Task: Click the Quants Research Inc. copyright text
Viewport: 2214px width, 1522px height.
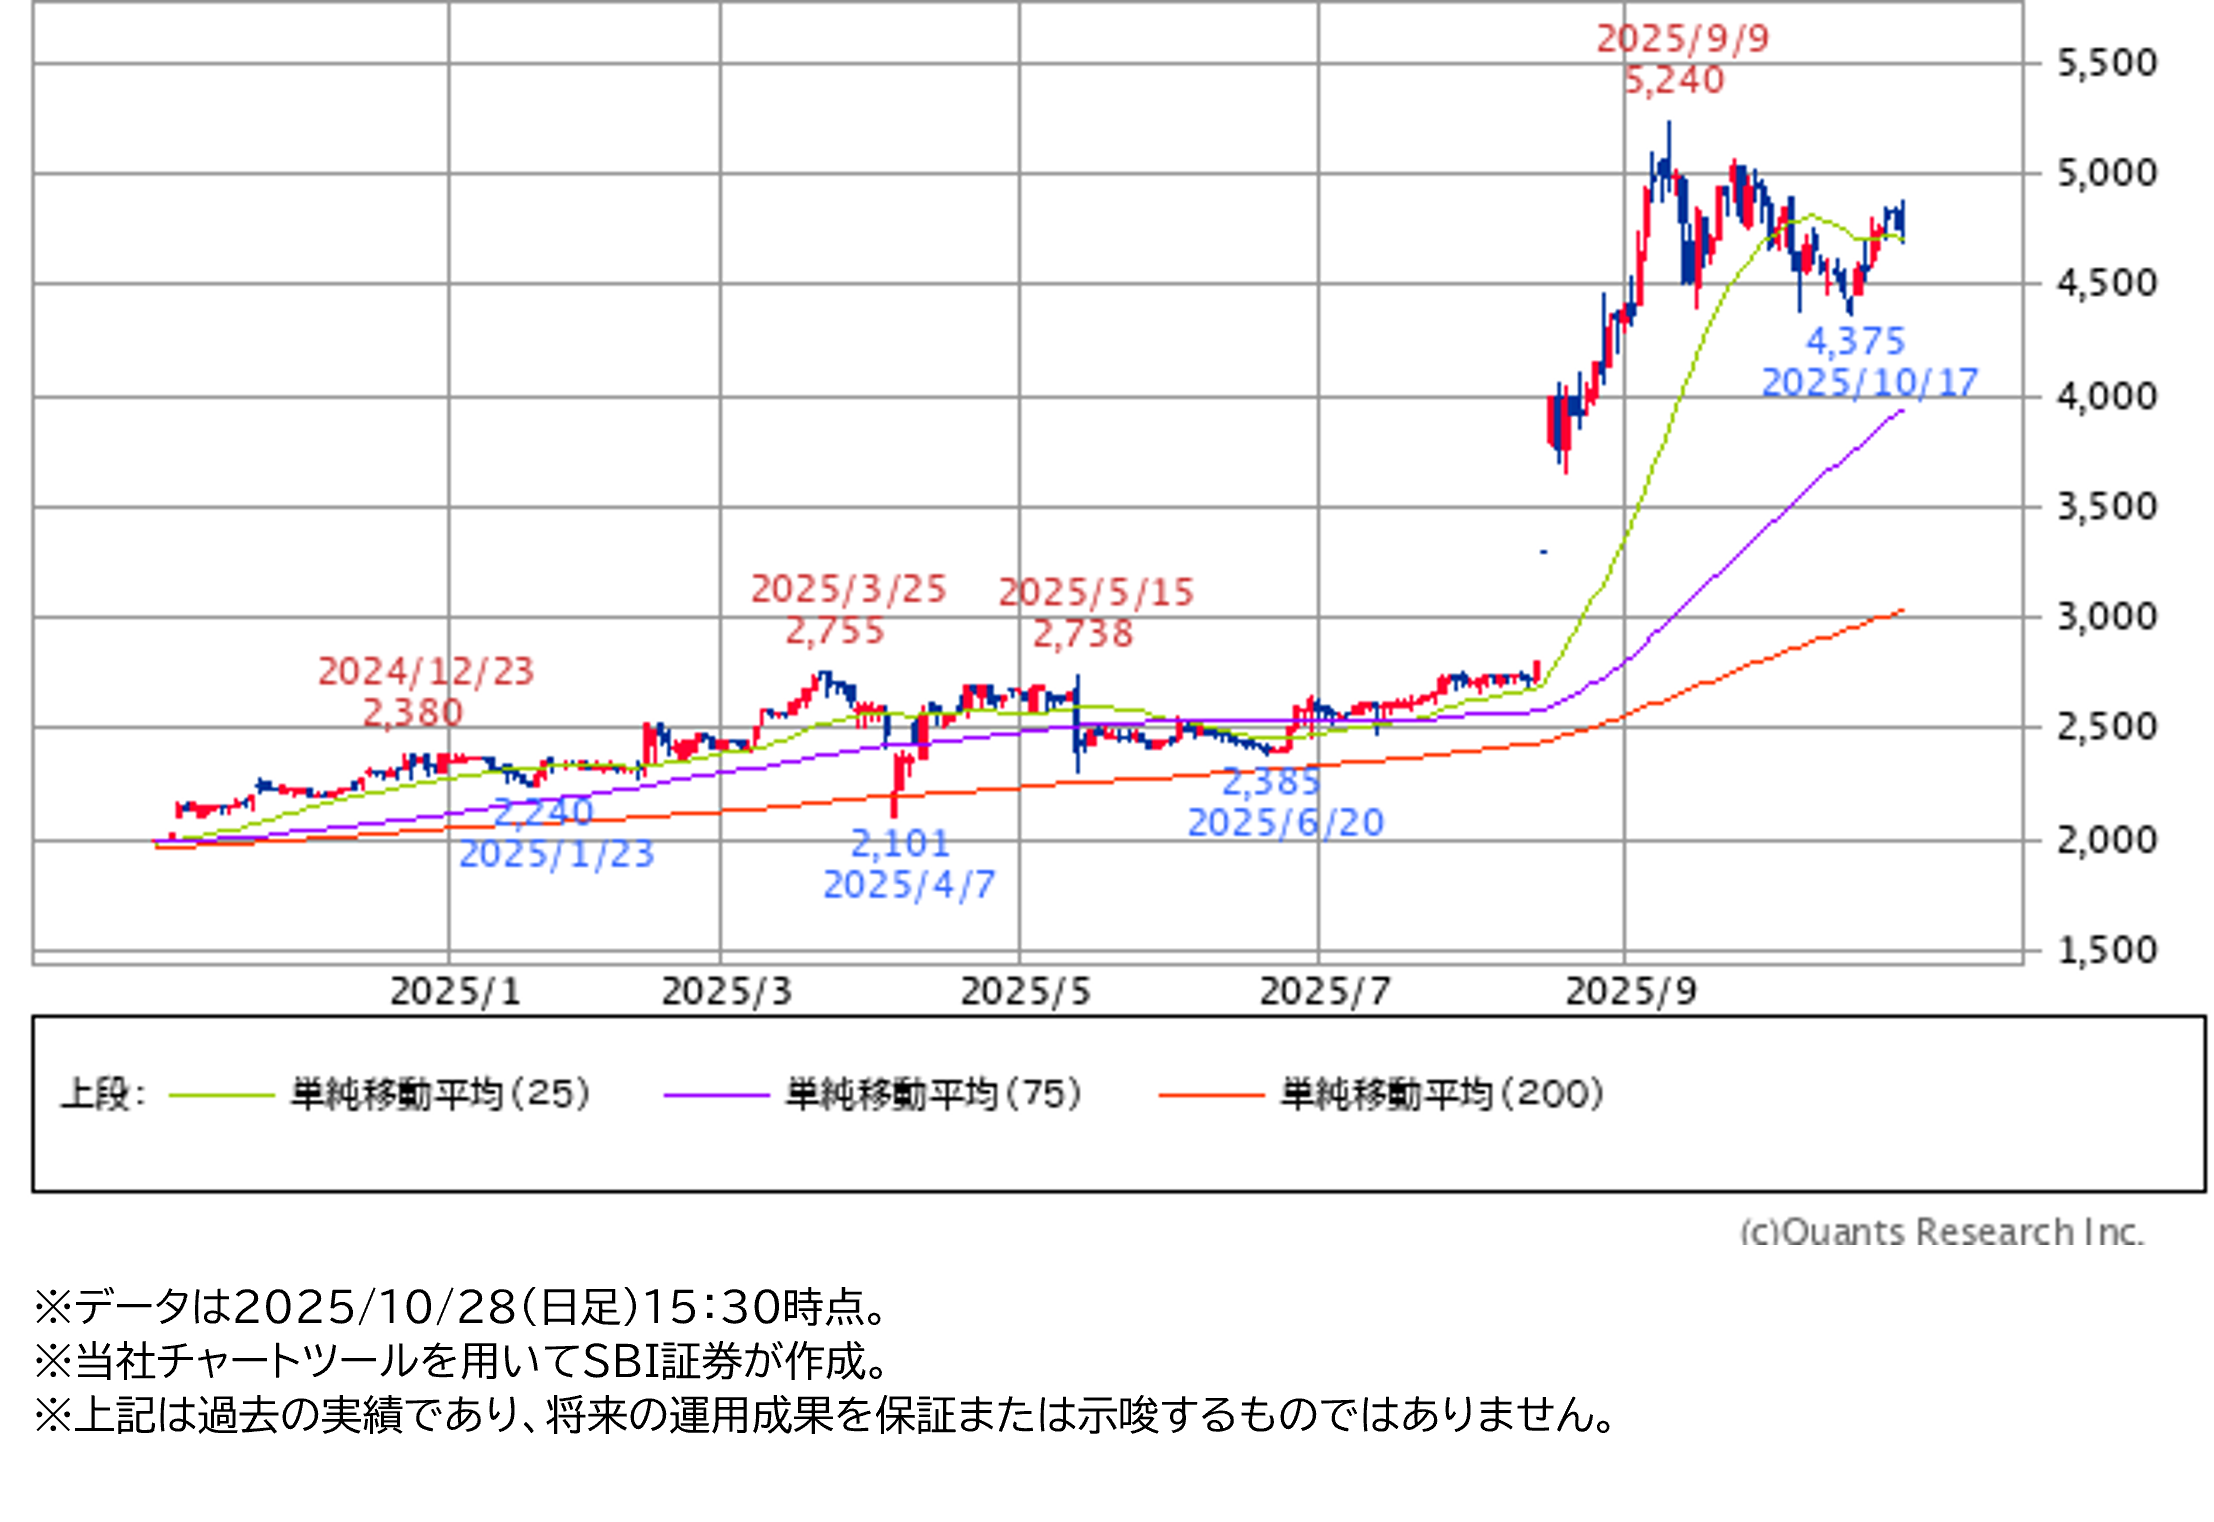Action: [1942, 1230]
